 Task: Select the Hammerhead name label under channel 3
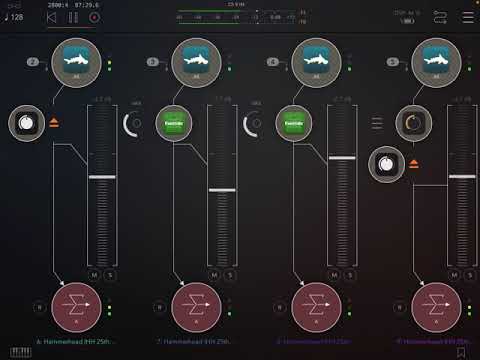194,341
